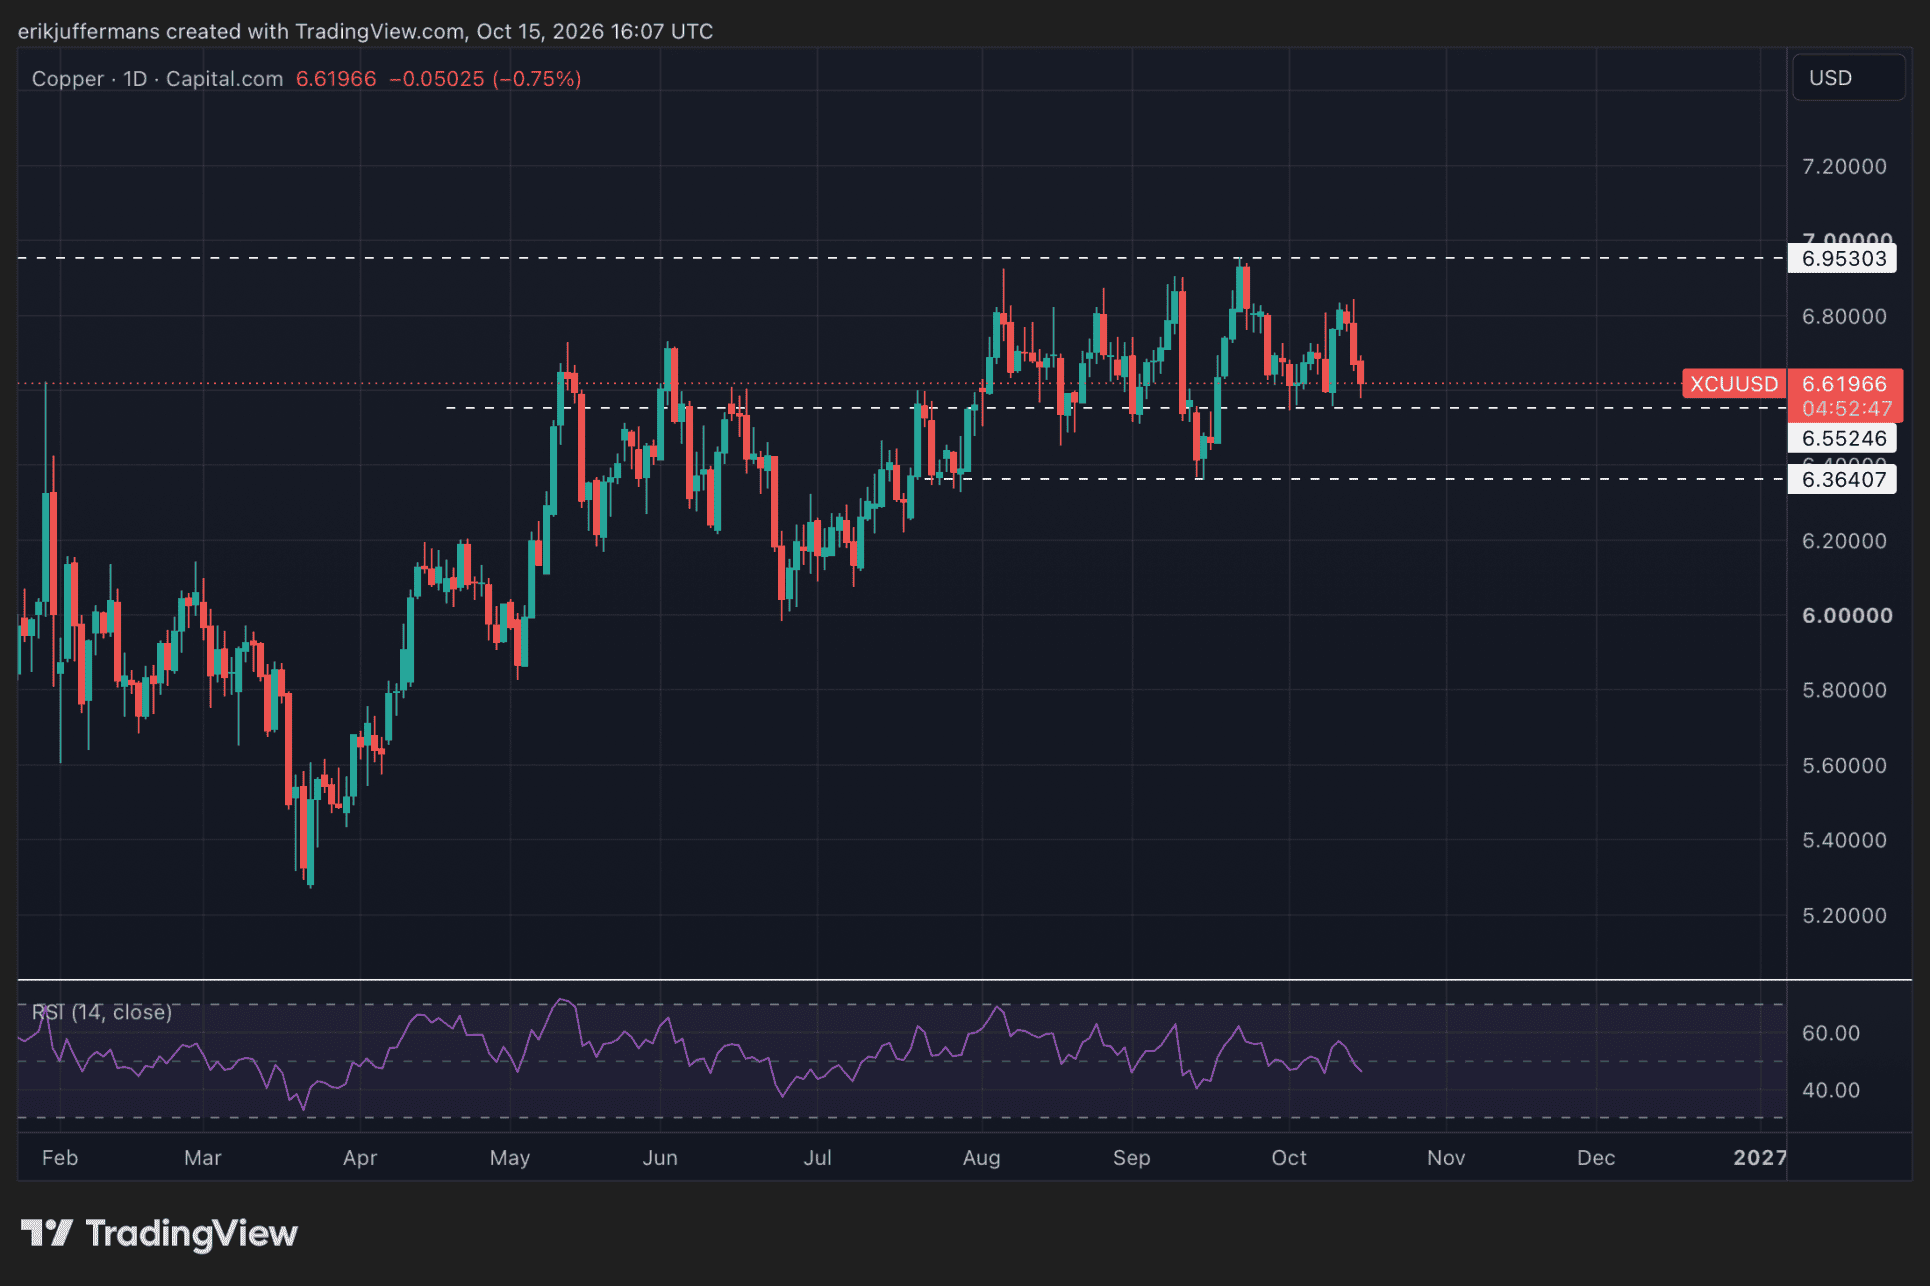Open the USD currency selector
Screen dimensions: 1930x1286
pyautogui.click(x=1848, y=78)
